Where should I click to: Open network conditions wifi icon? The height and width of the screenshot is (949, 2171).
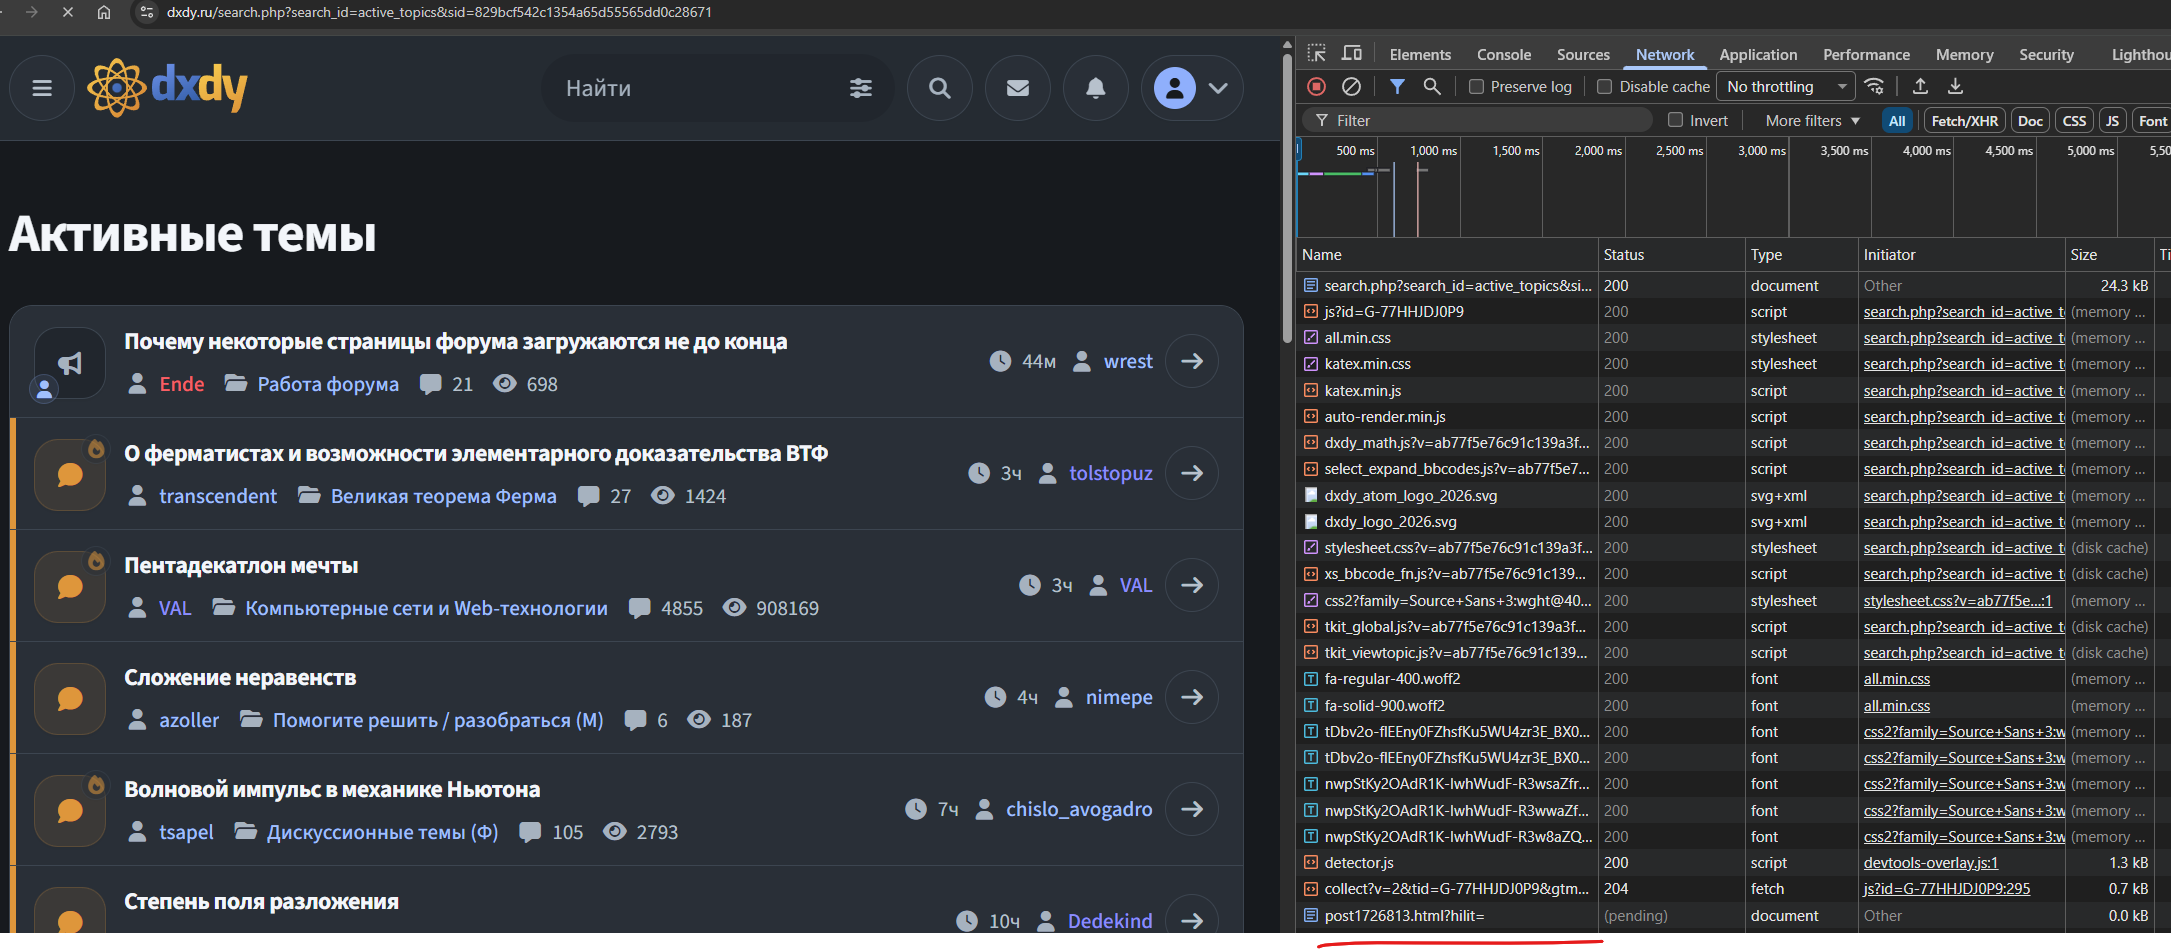click(x=1874, y=87)
